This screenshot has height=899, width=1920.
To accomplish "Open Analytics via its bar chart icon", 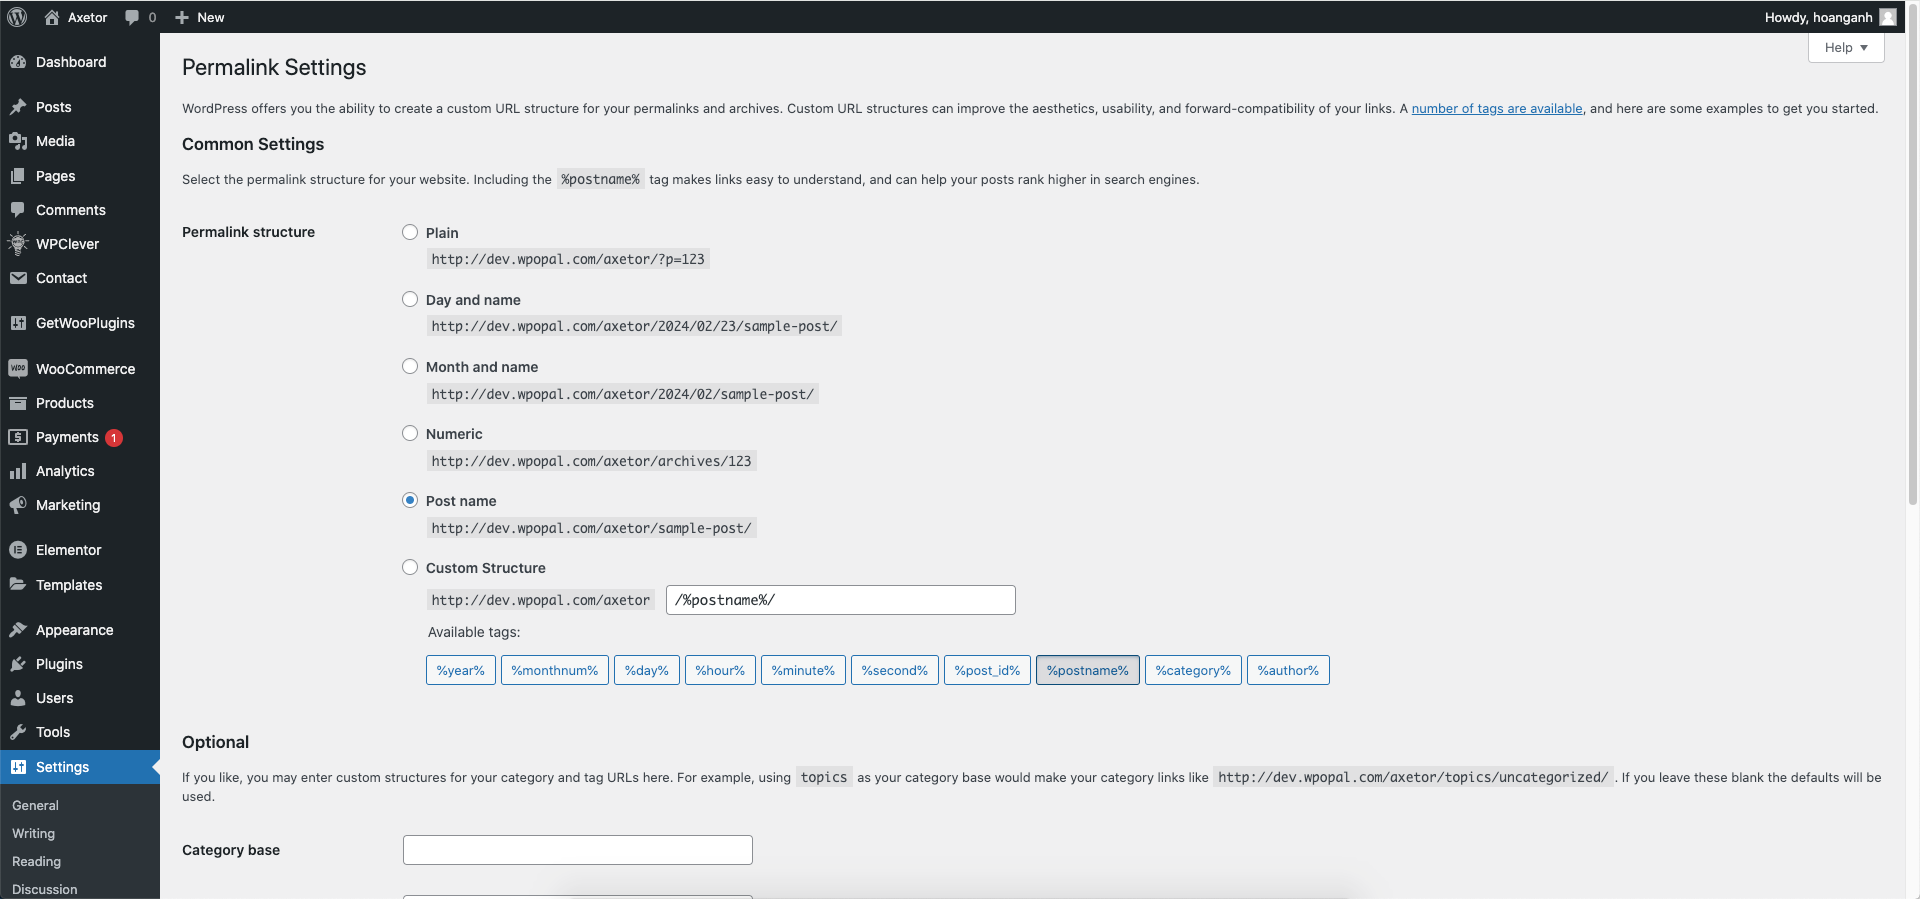I will [18, 471].
